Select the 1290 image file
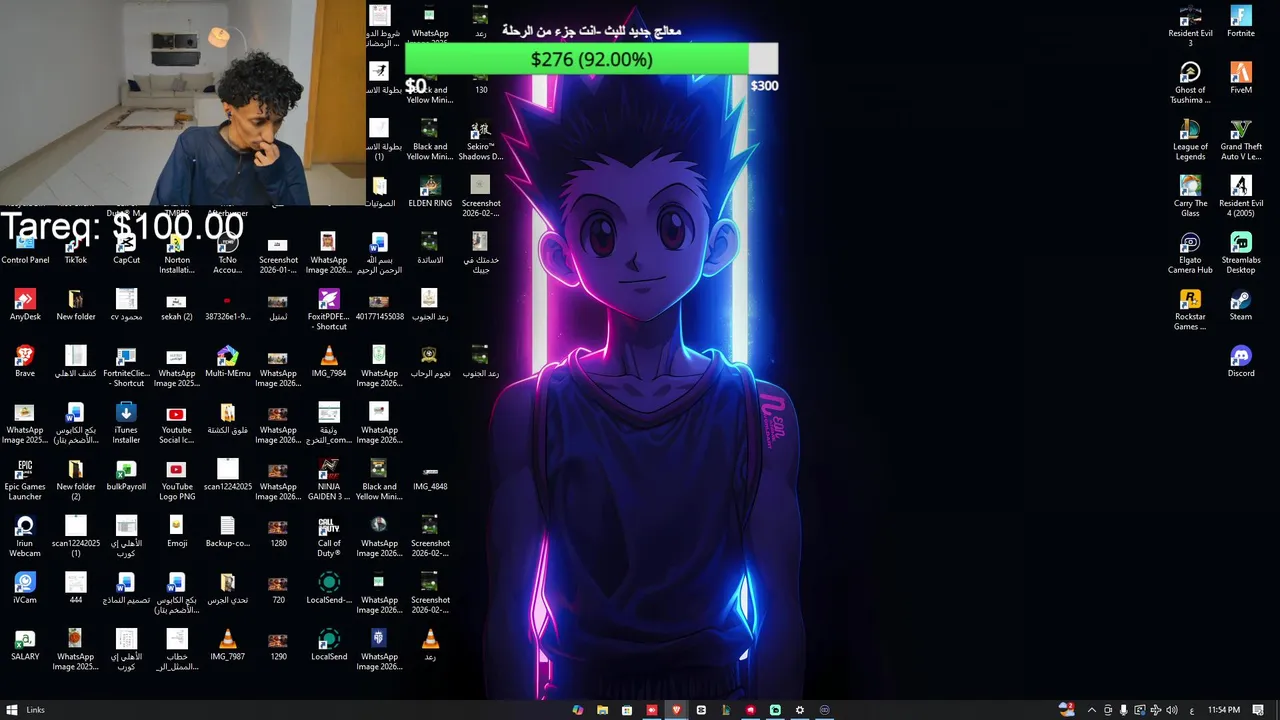This screenshot has height=720, width=1280. coord(278,646)
